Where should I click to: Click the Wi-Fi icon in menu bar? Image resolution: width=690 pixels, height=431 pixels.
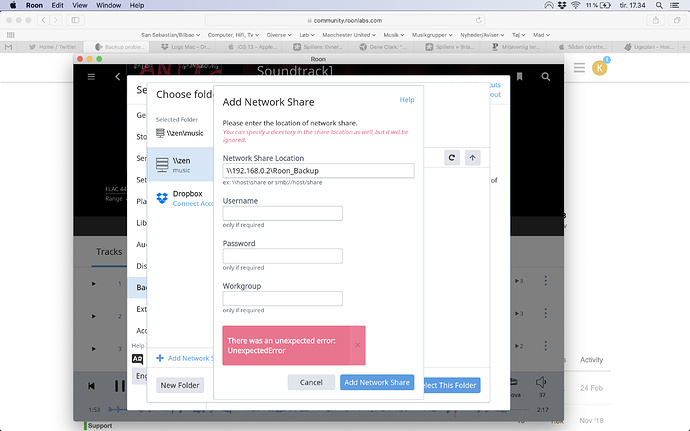576,5
